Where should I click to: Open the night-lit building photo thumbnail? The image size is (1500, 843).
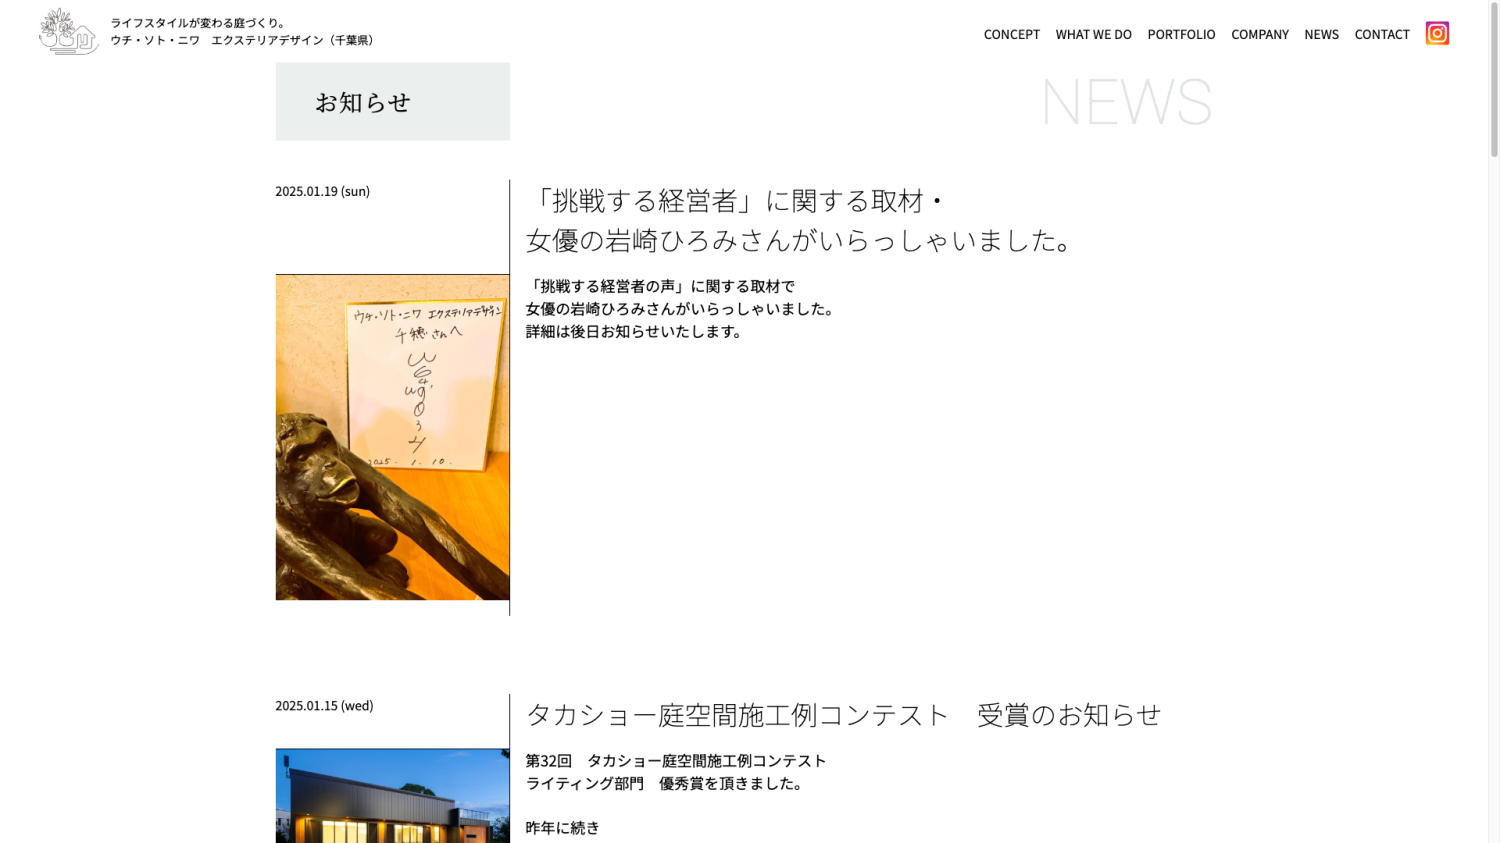point(392,796)
